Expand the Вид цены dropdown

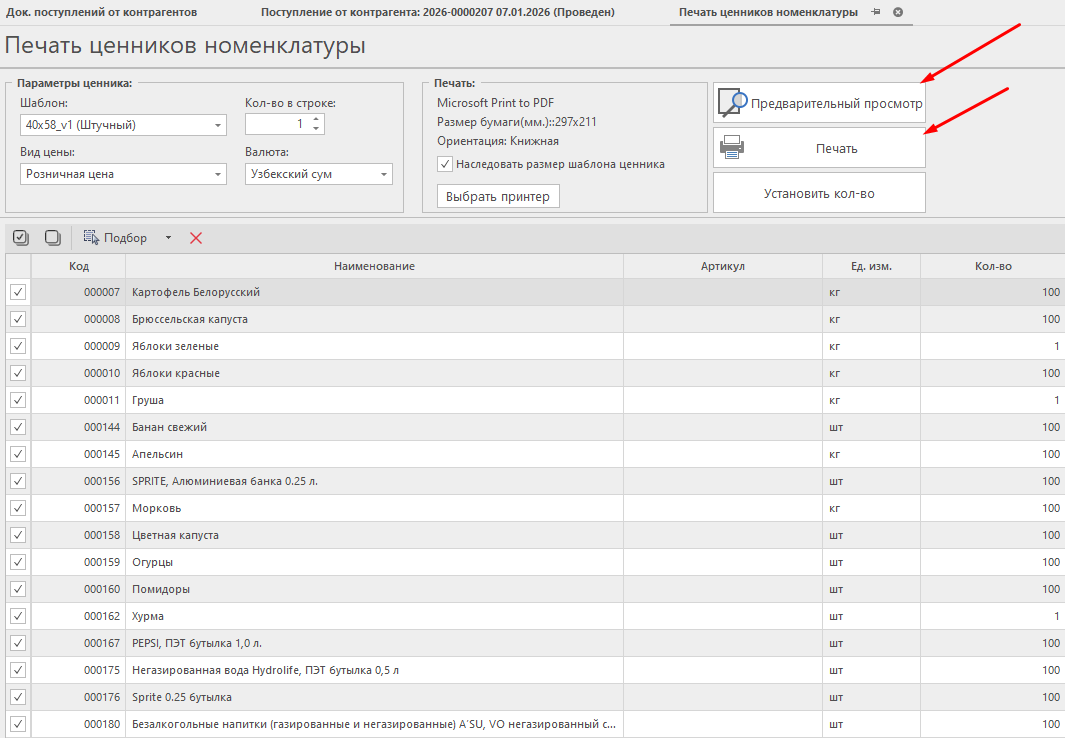click(218, 174)
